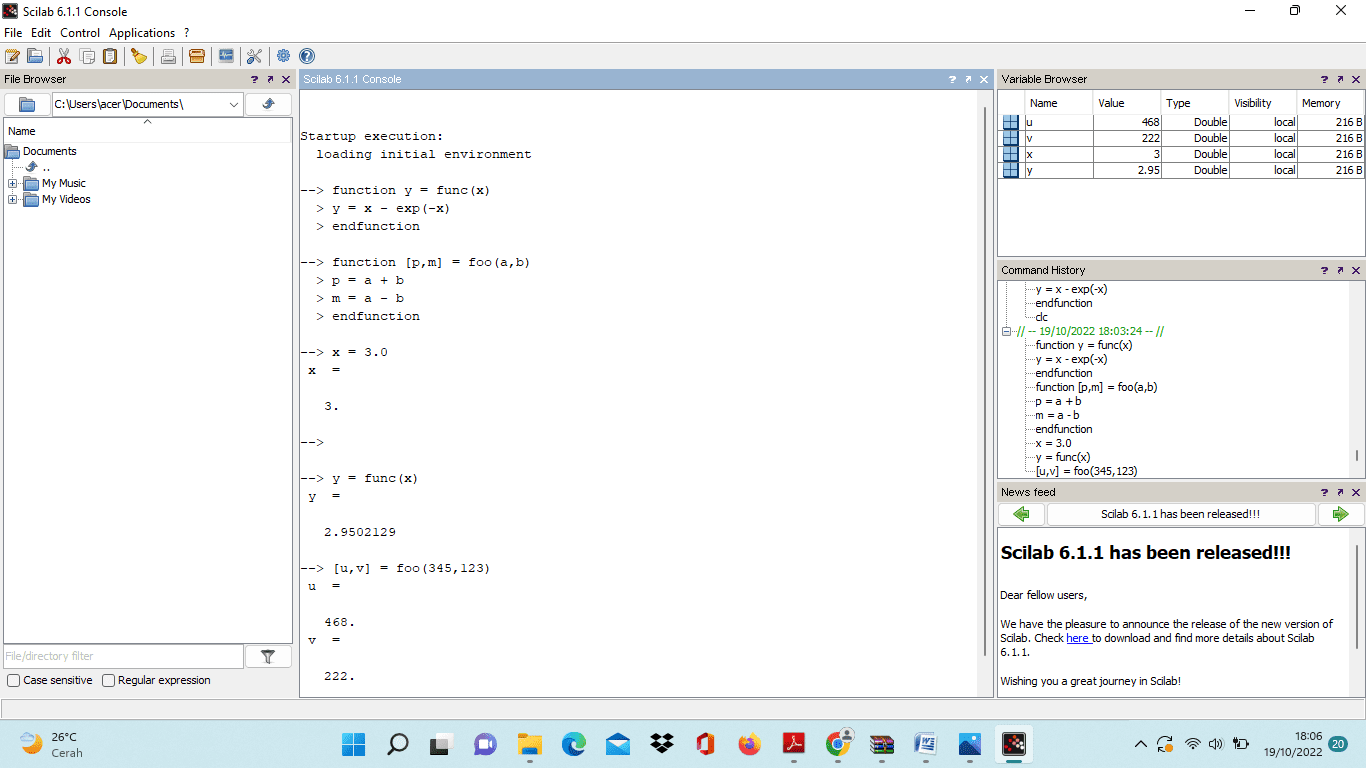Expand the My Music folder
The image size is (1366, 768).
tap(12, 183)
